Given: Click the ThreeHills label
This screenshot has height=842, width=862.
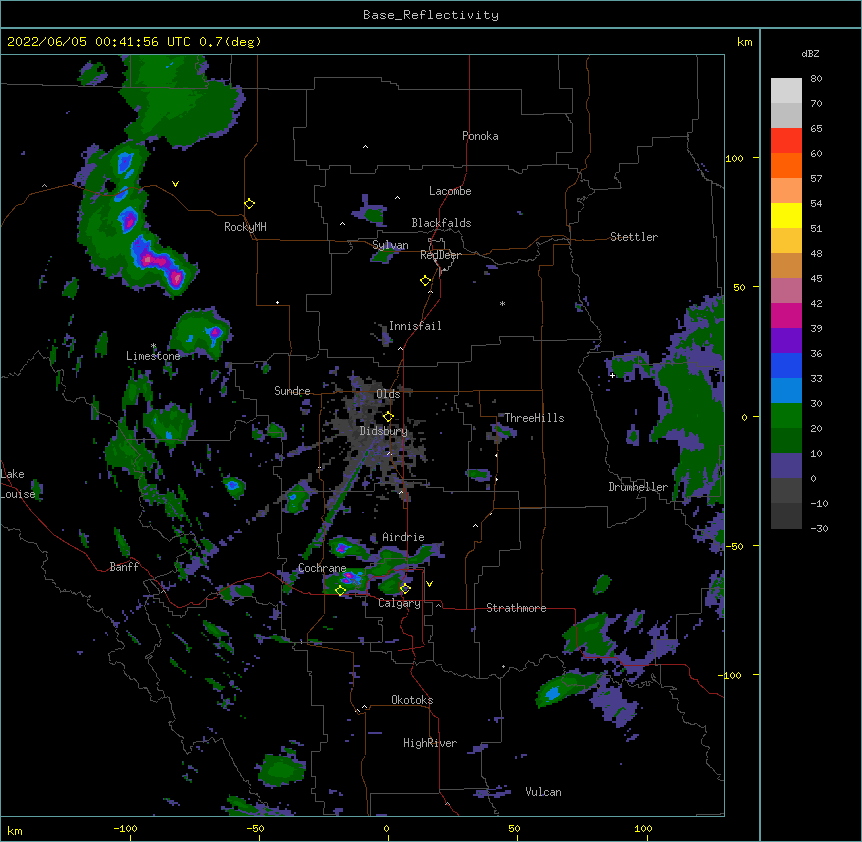Looking at the screenshot, I should point(534,418).
